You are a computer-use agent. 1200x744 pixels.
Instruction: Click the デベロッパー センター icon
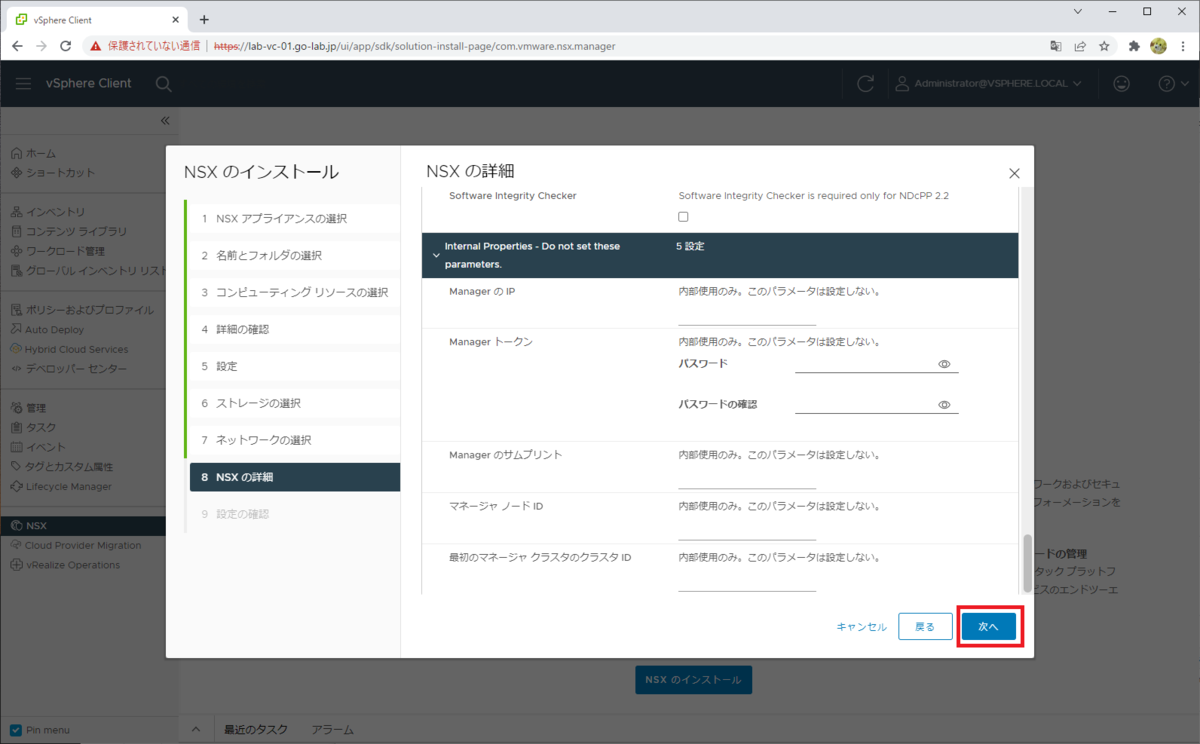[17, 369]
